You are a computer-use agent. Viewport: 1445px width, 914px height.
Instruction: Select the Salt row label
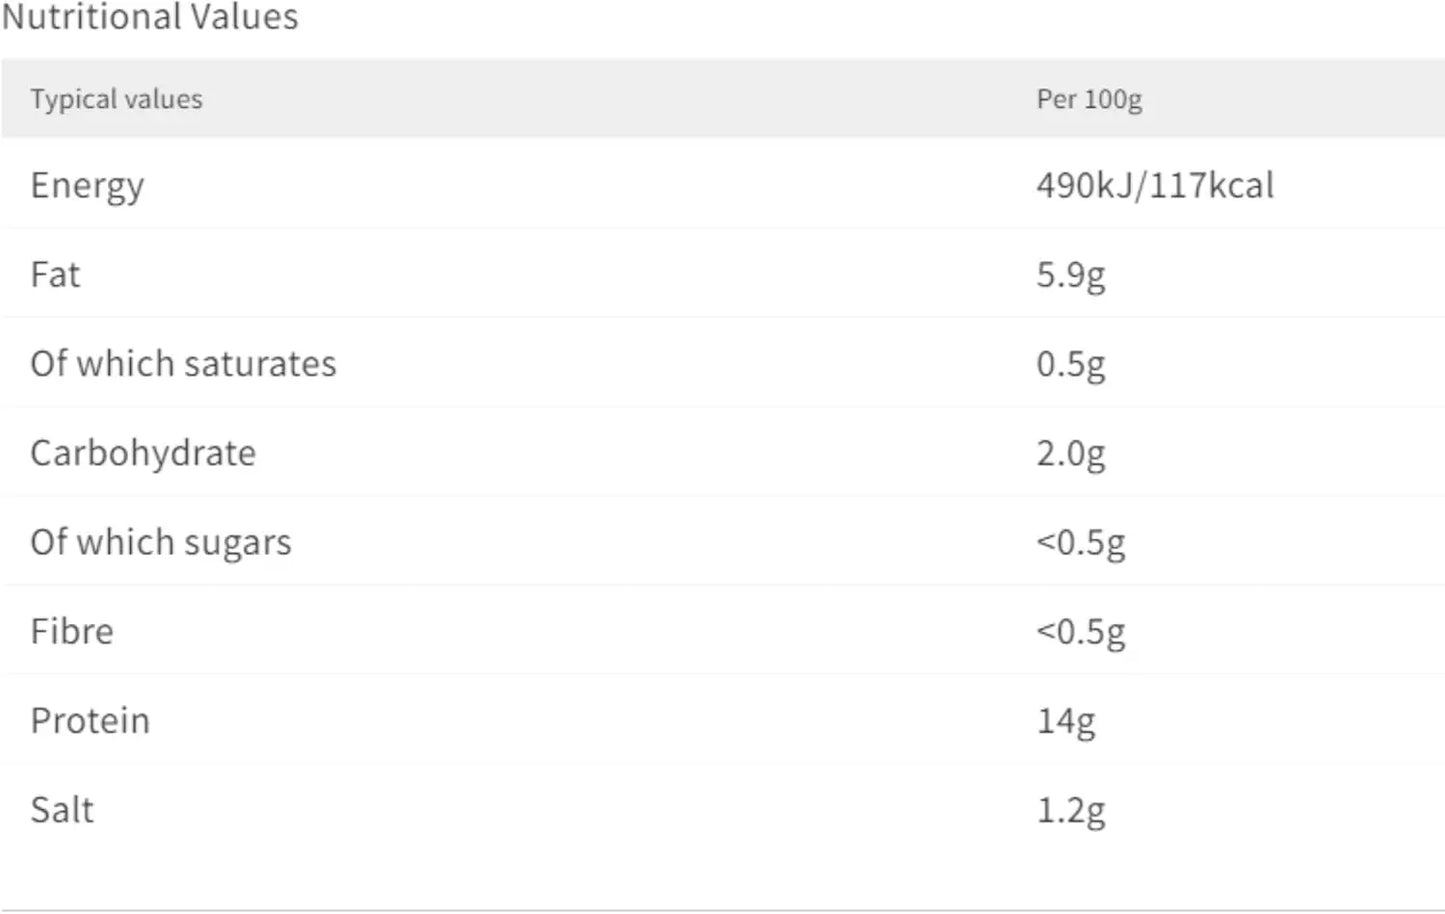[x=62, y=810]
